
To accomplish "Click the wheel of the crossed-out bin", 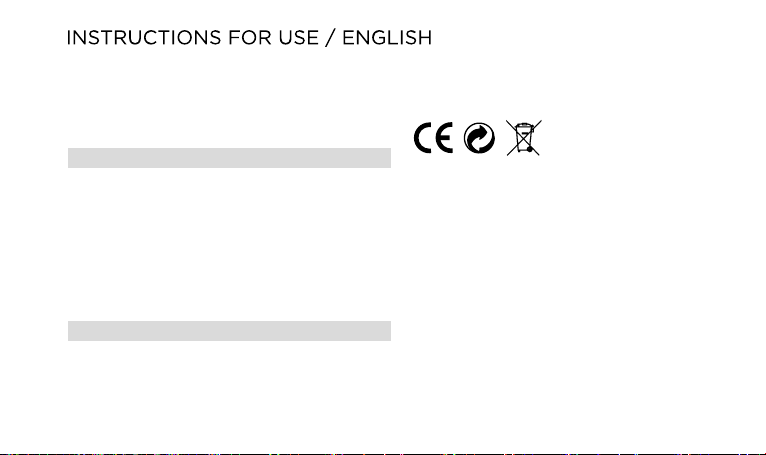I will 530,149.
